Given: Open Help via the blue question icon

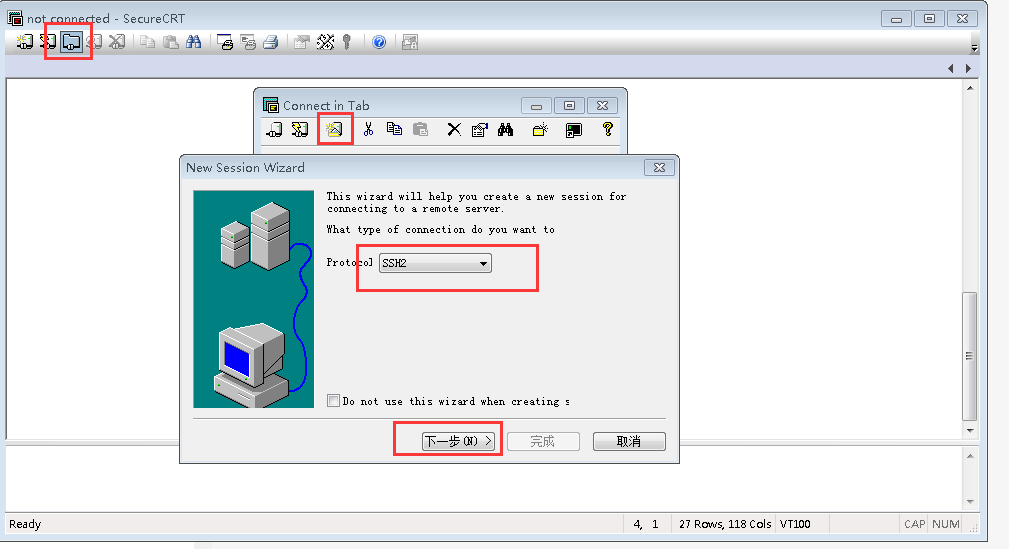Looking at the screenshot, I should 379,42.
